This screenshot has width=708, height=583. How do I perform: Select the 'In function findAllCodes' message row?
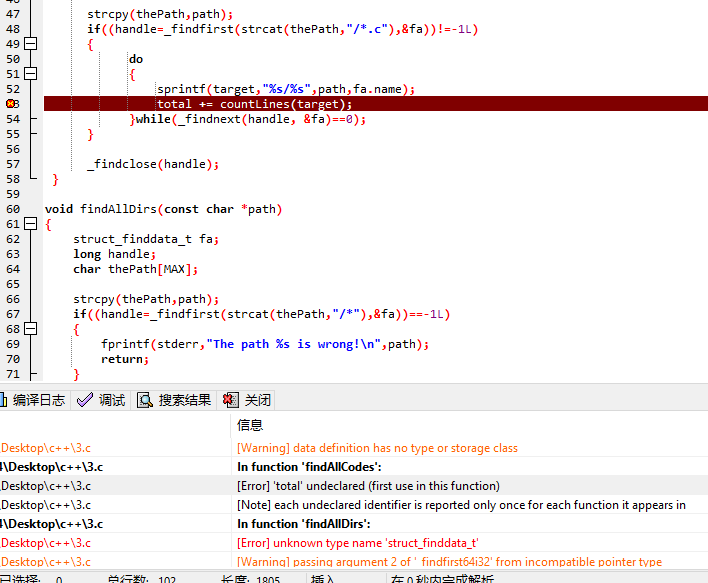[x=309, y=467]
